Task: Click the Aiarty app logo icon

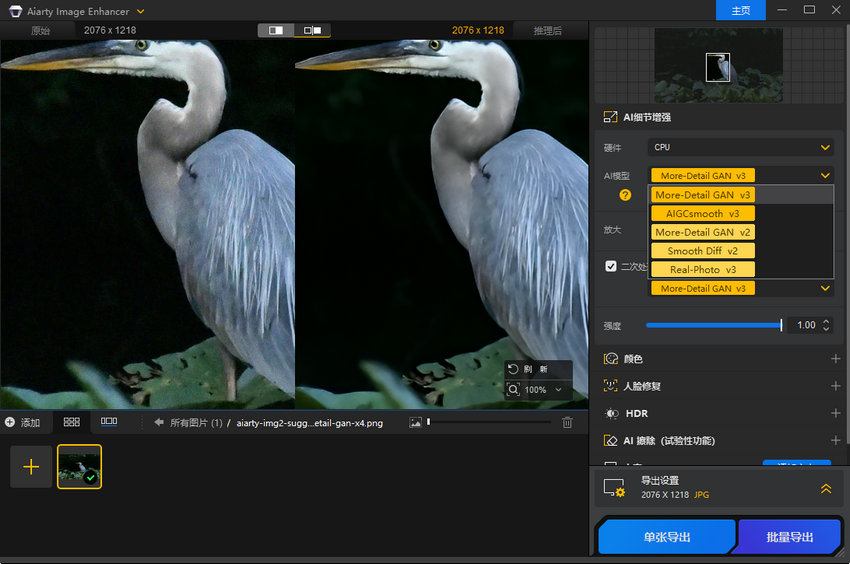Action: pos(15,11)
